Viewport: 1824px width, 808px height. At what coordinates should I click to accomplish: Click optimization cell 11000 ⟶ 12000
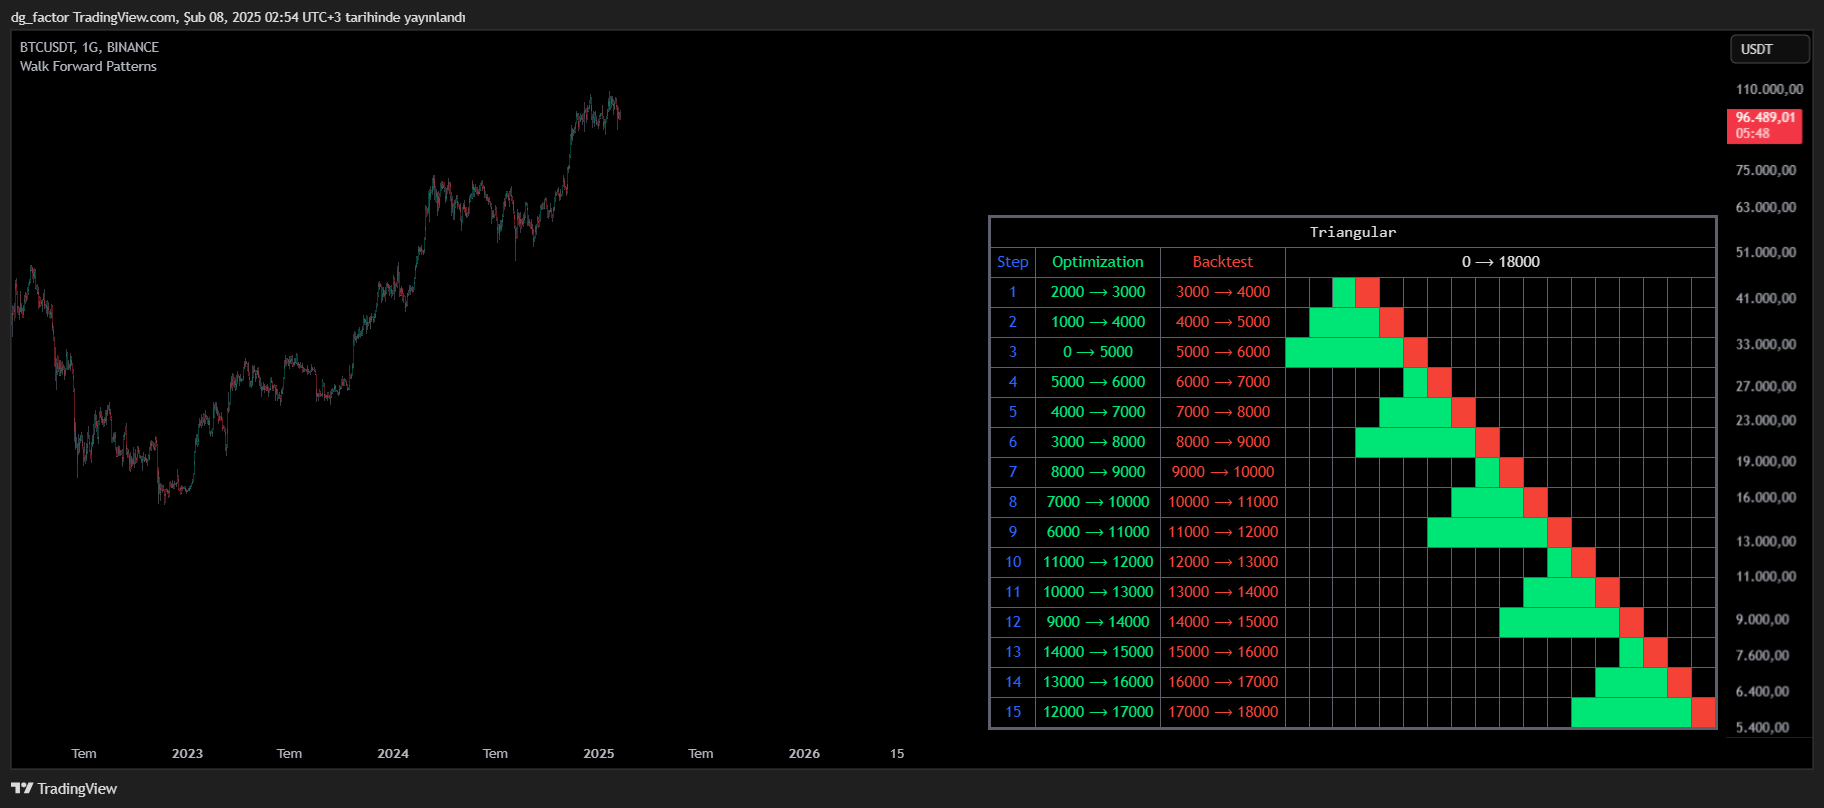1098,562
